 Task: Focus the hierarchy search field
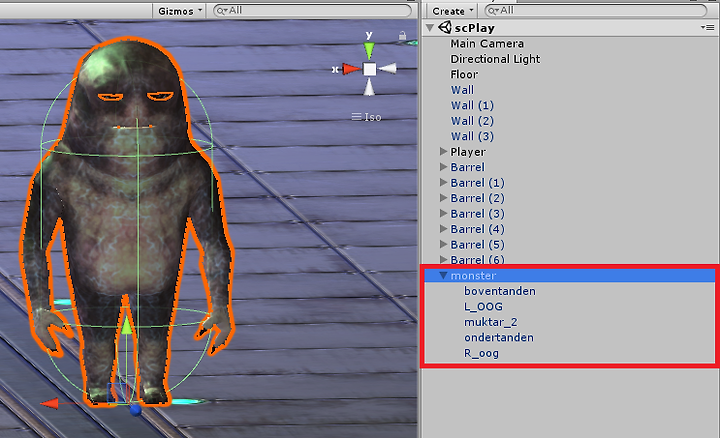click(x=596, y=11)
